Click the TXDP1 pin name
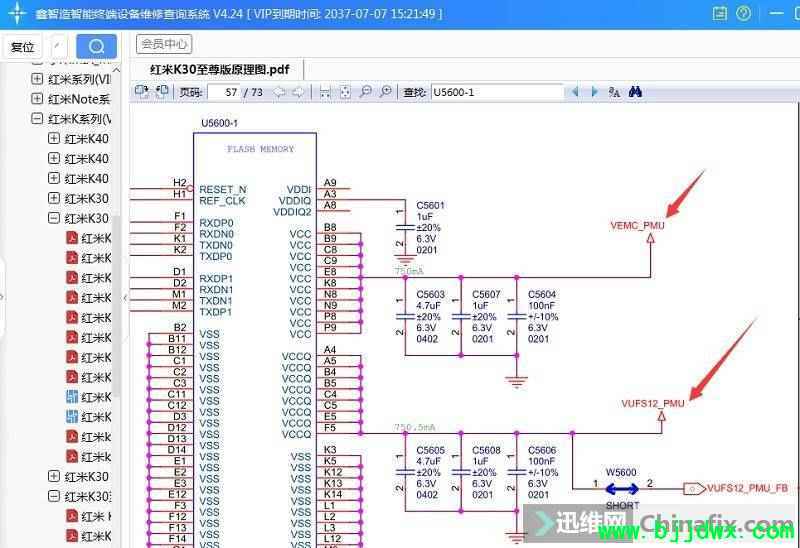 [x=216, y=312]
